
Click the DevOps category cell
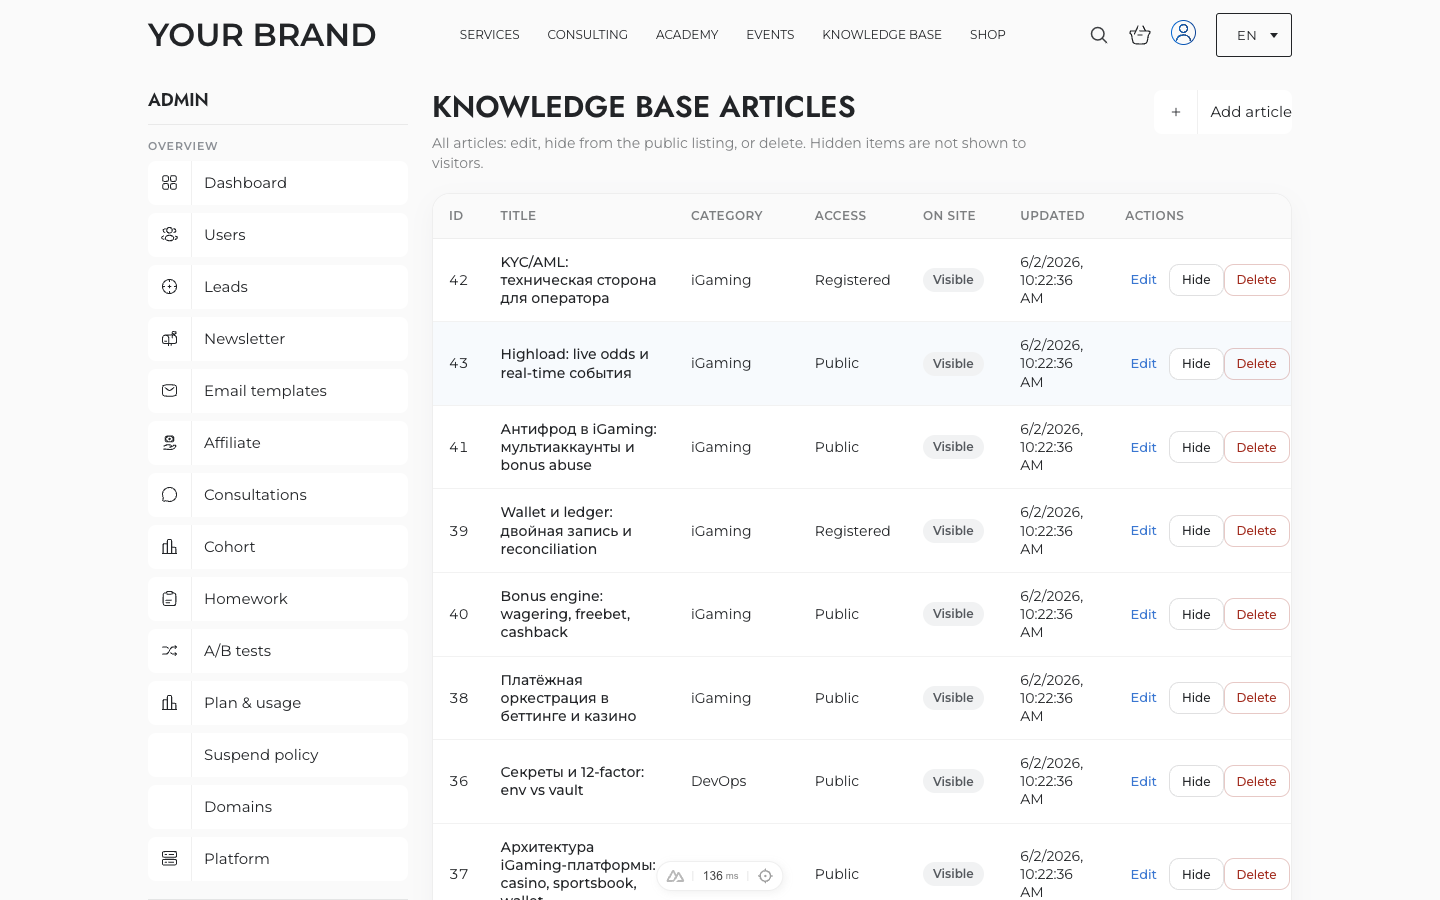click(x=719, y=782)
